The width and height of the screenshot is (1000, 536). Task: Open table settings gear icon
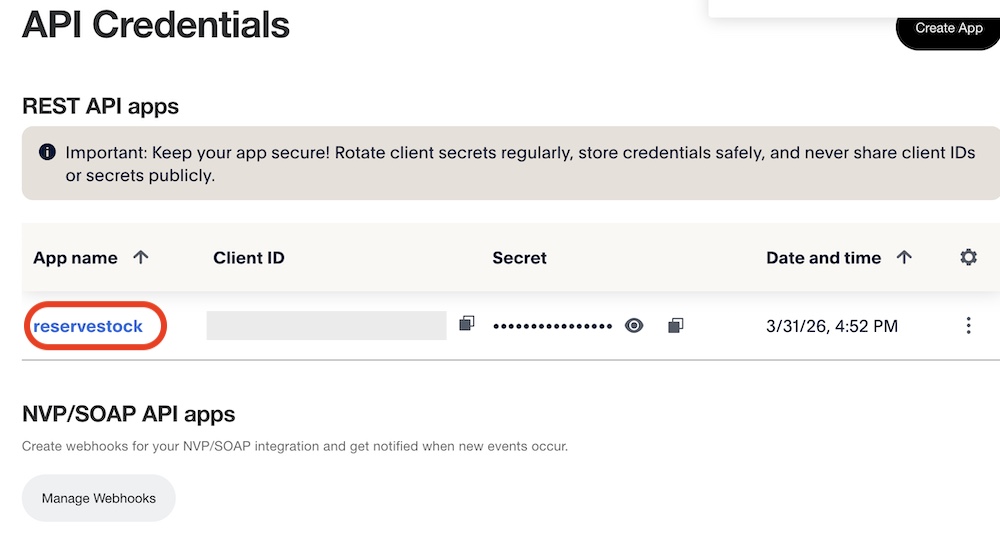(968, 257)
